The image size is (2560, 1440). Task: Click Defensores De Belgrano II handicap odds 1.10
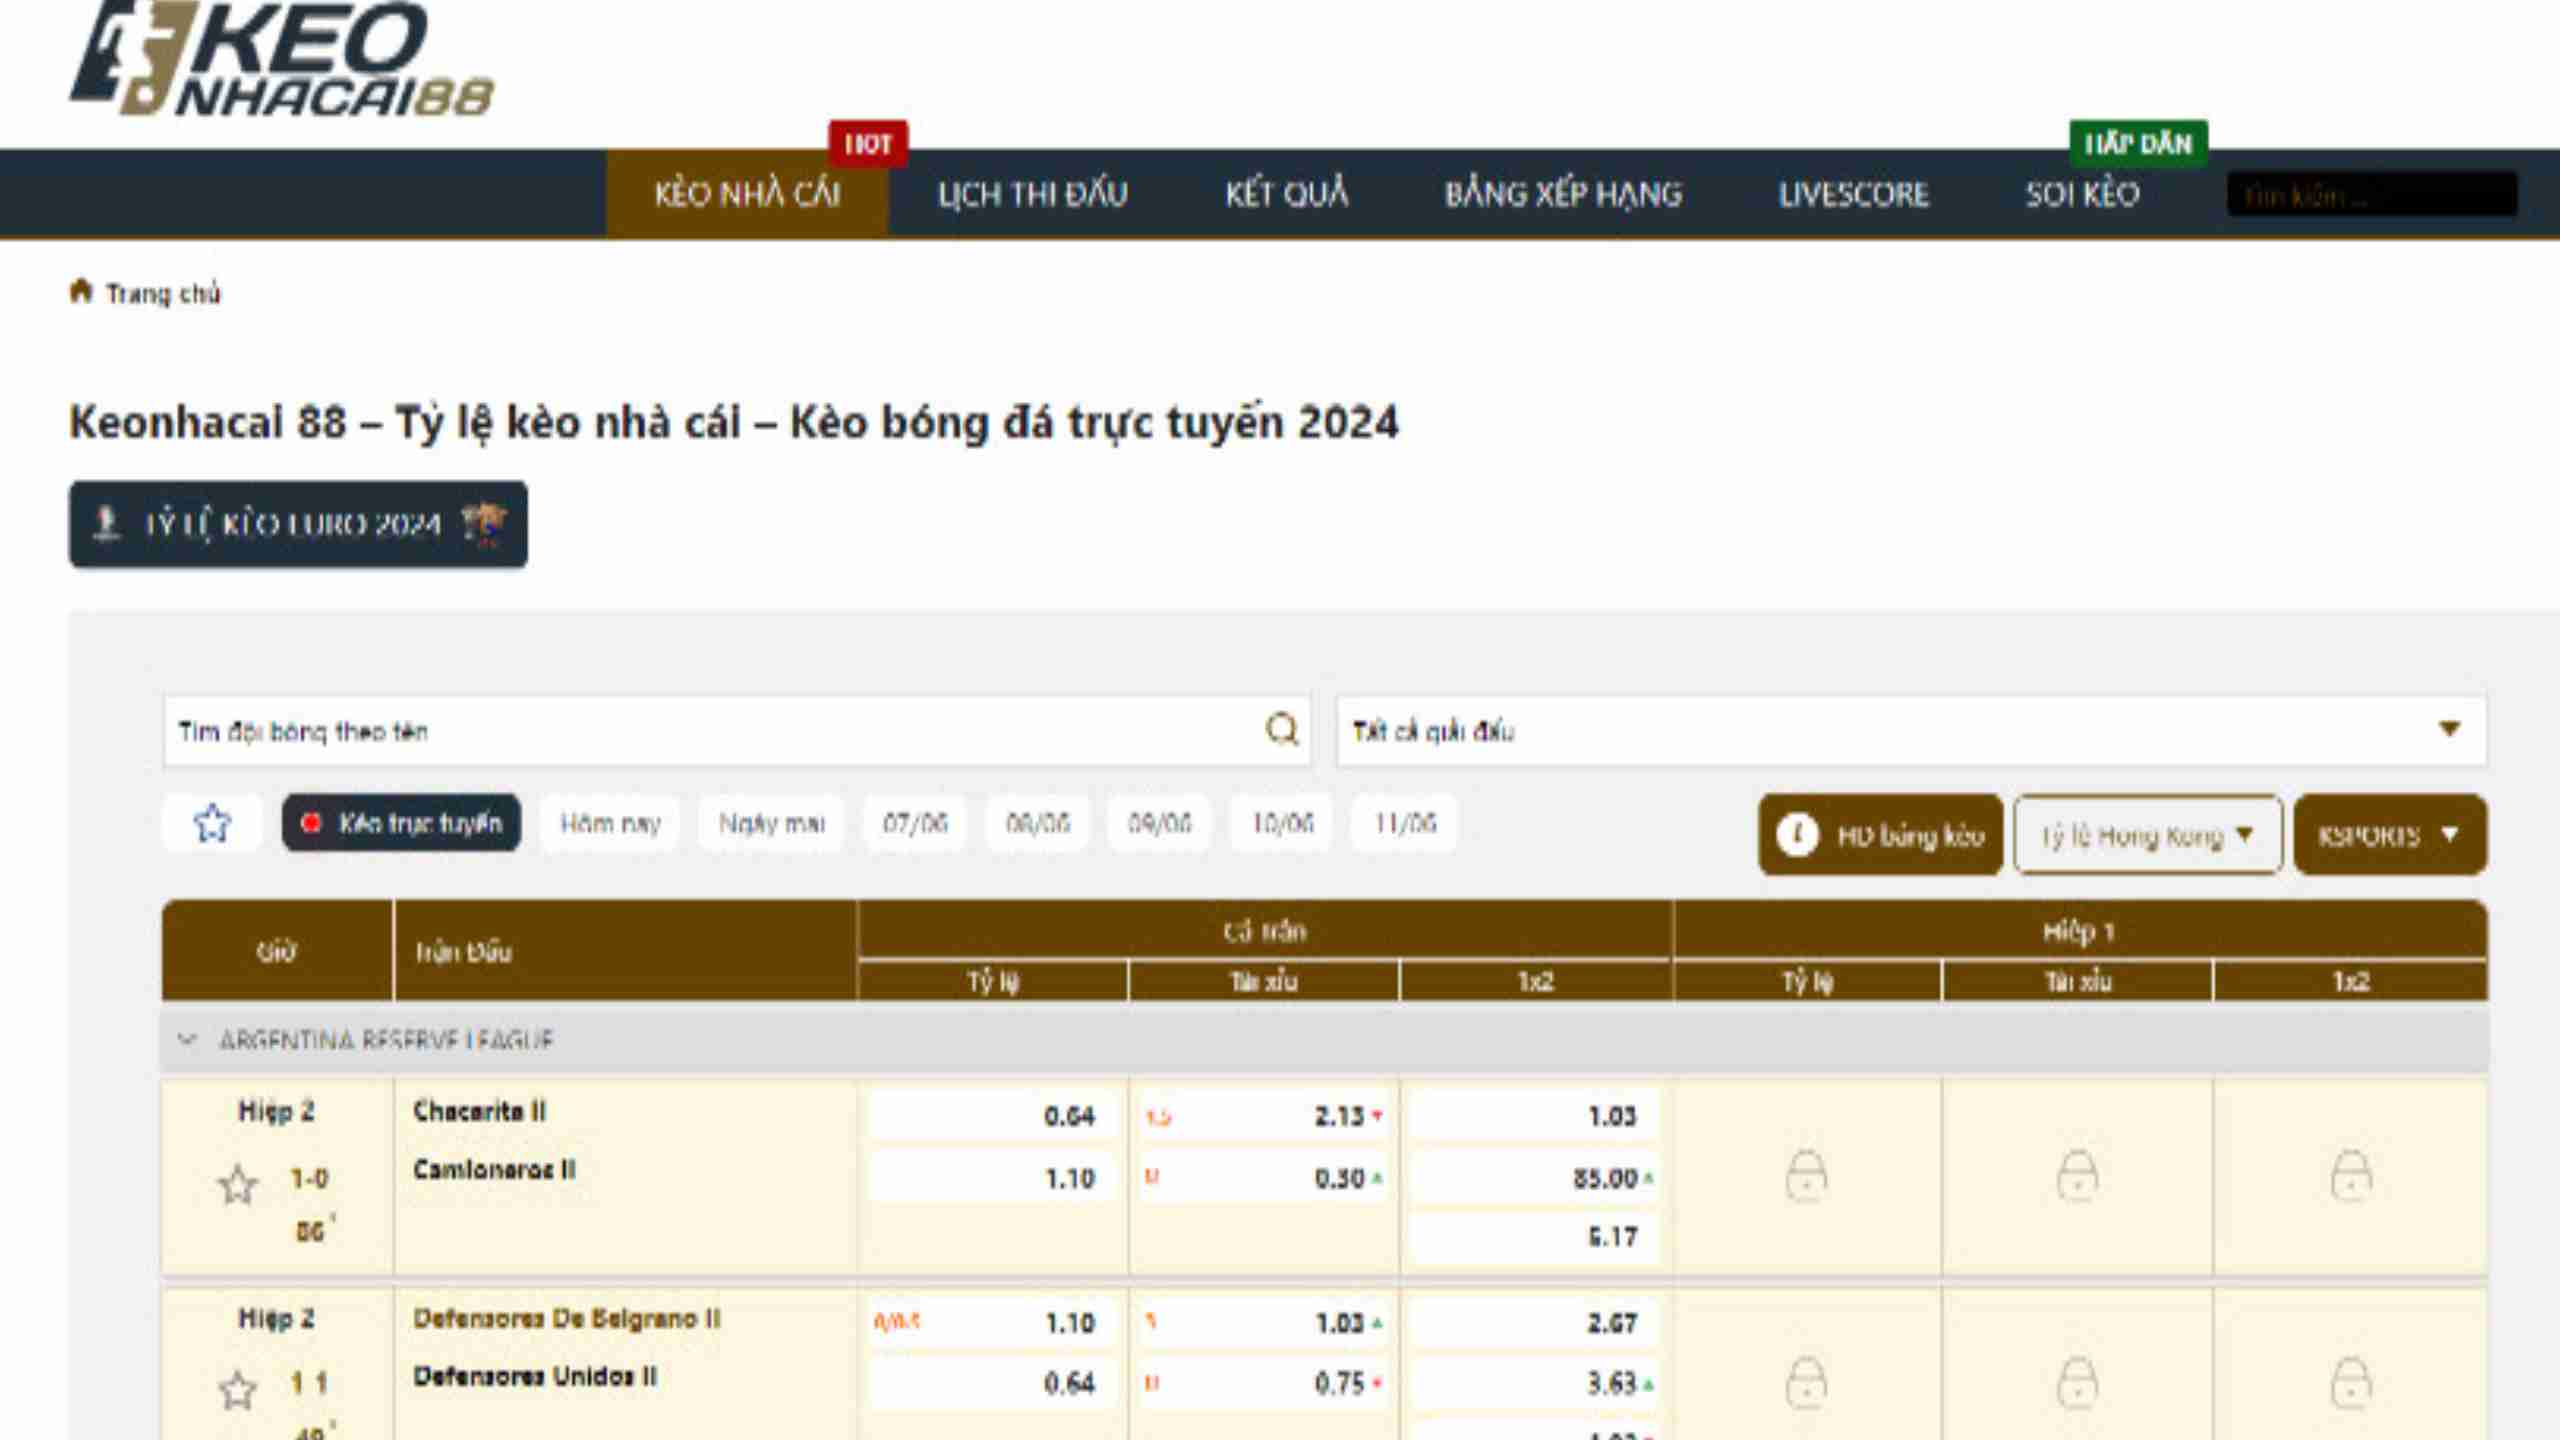coord(992,1322)
